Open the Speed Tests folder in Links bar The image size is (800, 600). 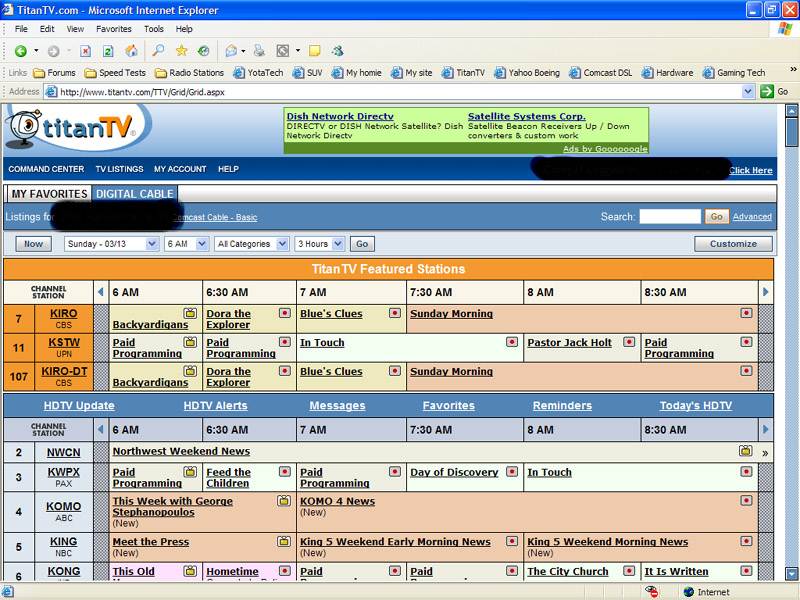(115, 73)
